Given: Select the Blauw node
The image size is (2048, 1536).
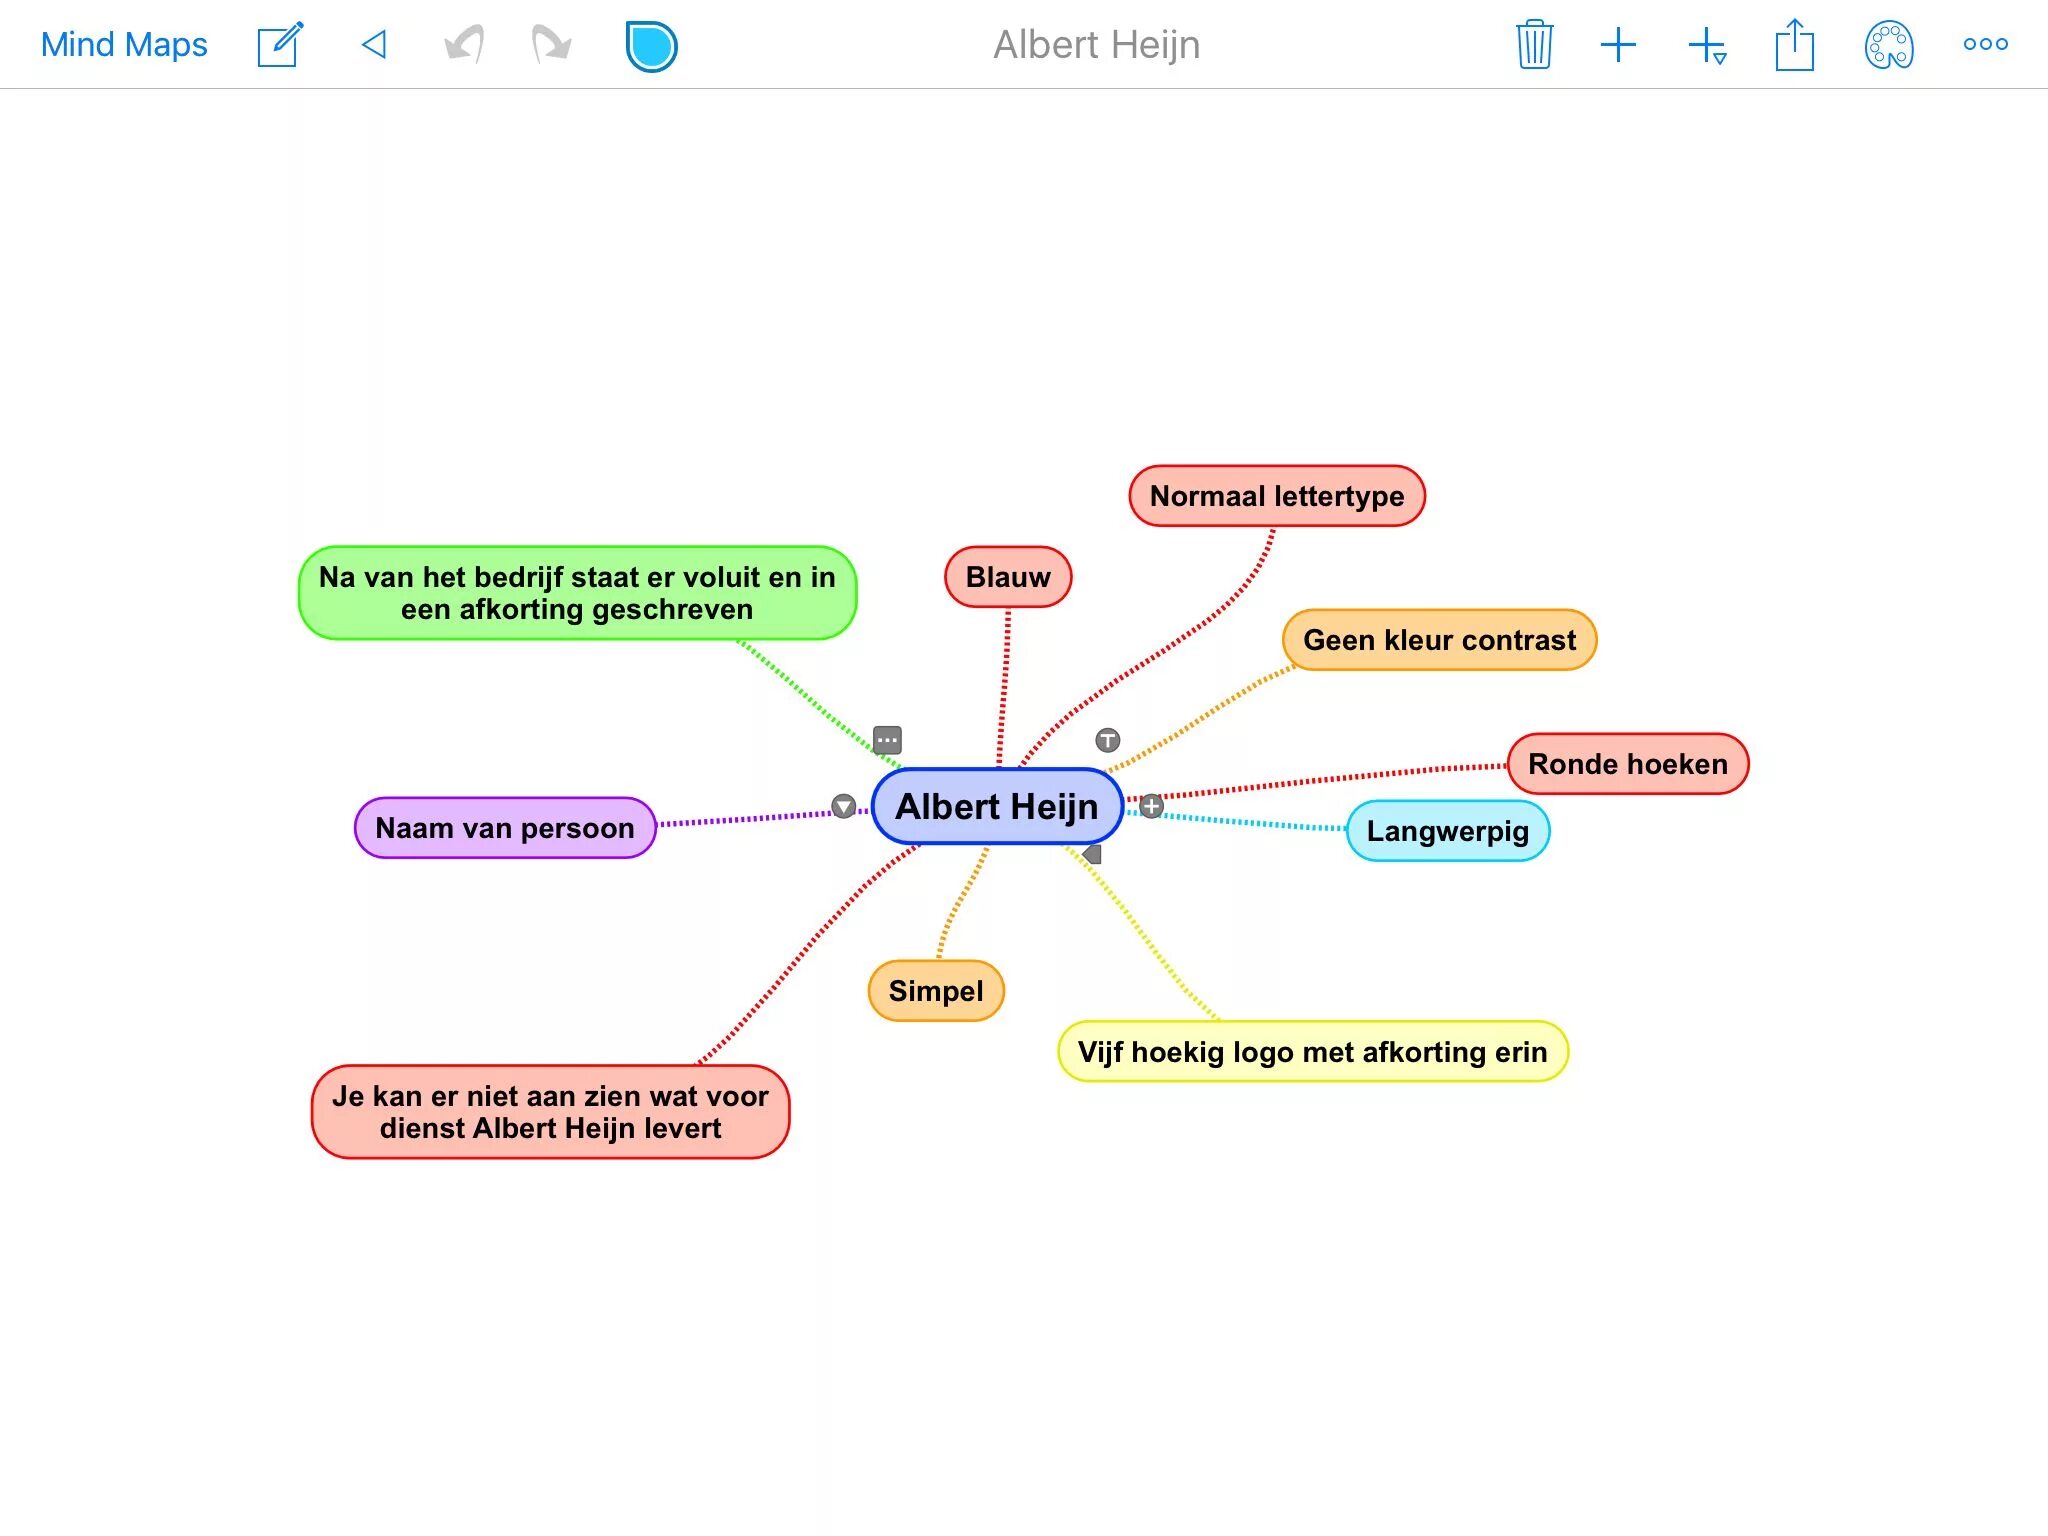Looking at the screenshot, I should pyautogui.click(x=1007, y=577).
